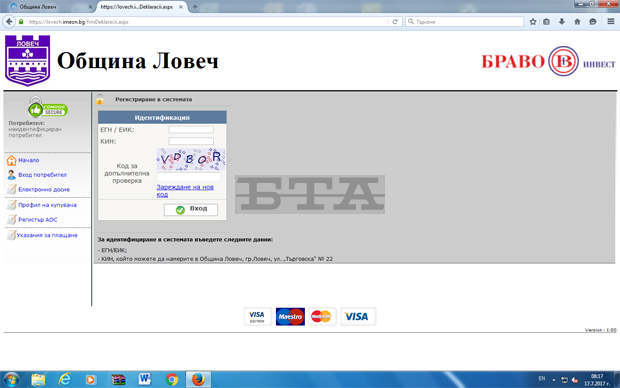The width and height of the screenshot is (620, 388).
Task: Open the Firefox hamburger menu
Action: click(x=611, y=22)
